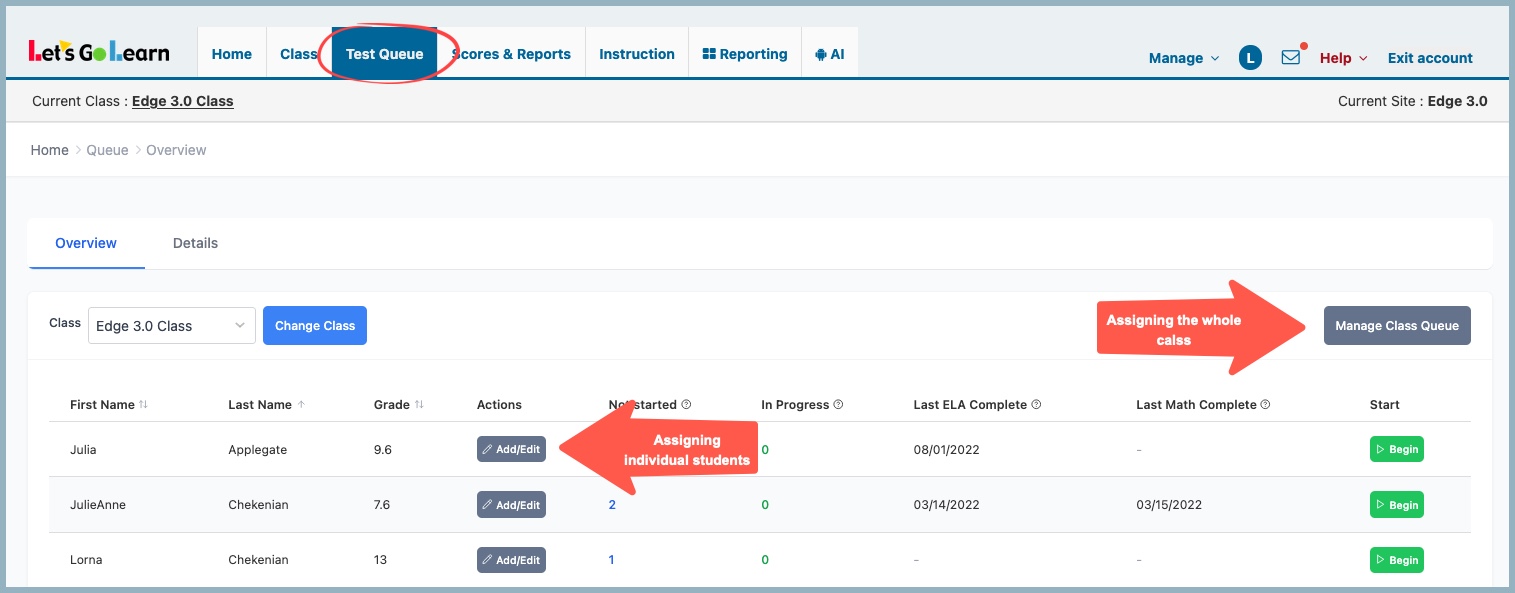Click Add/Edit for Julia Applegate

pyautogui.click(x=511, y=450)
